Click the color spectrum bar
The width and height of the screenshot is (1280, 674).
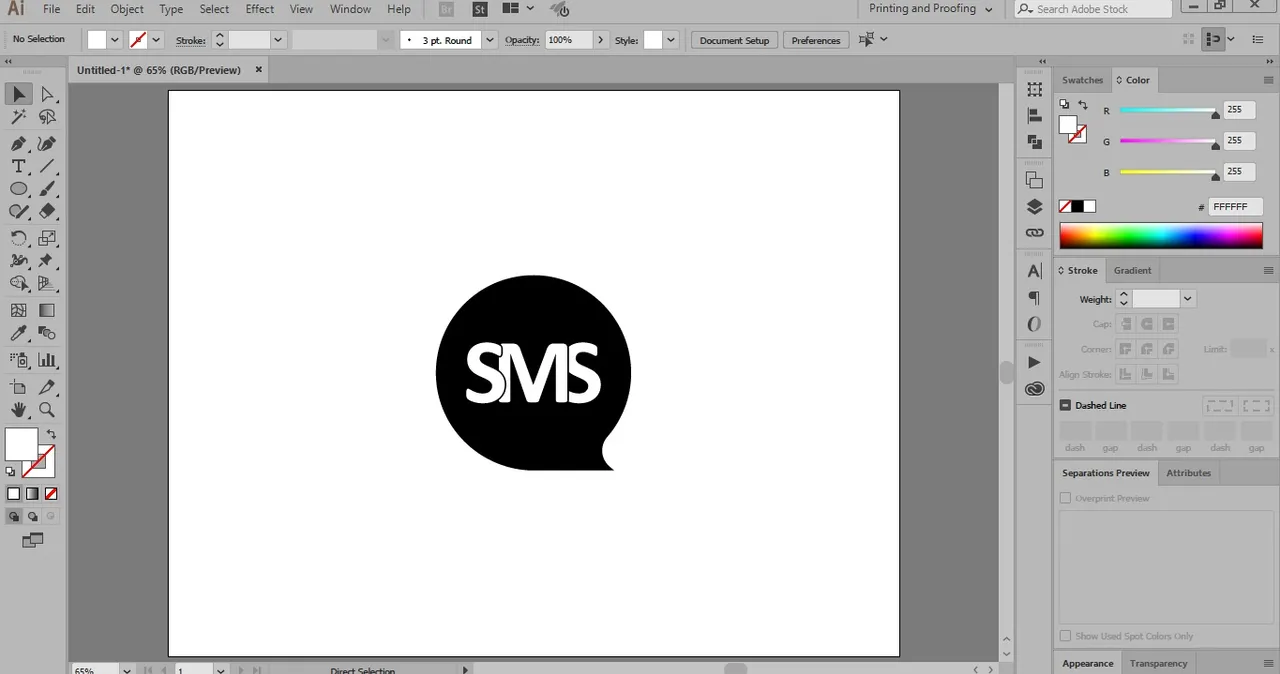pos(1161,236)
